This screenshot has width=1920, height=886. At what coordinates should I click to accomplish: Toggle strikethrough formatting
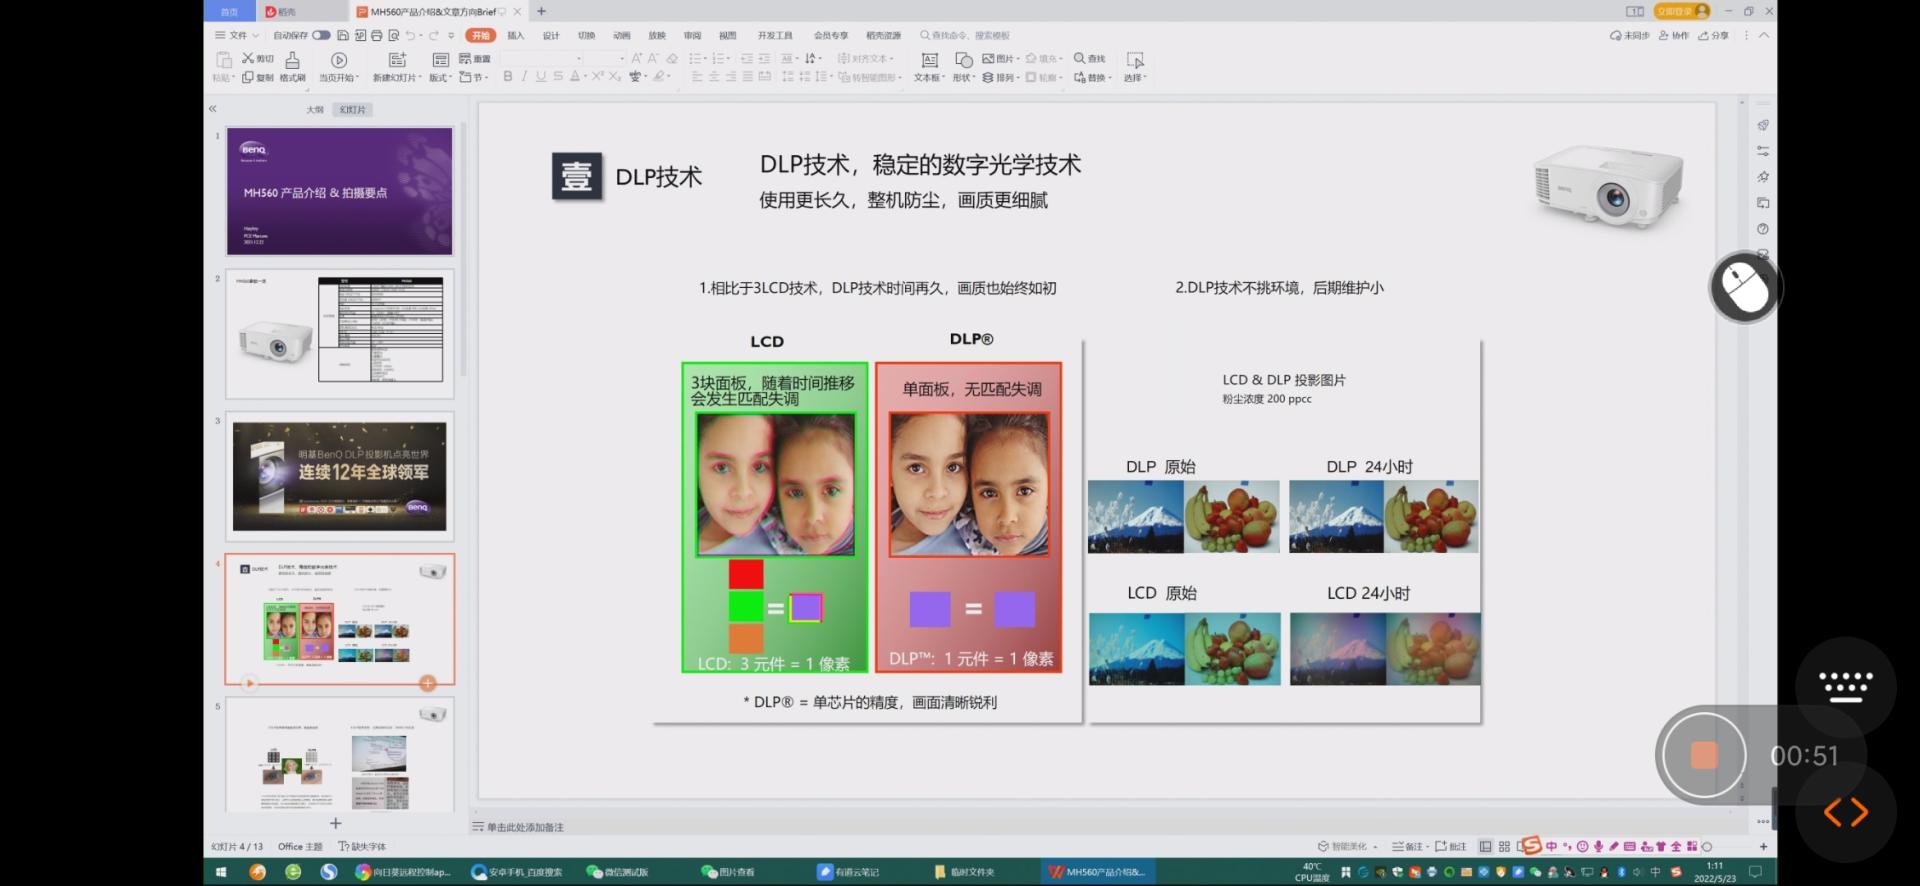coord(558,76)
